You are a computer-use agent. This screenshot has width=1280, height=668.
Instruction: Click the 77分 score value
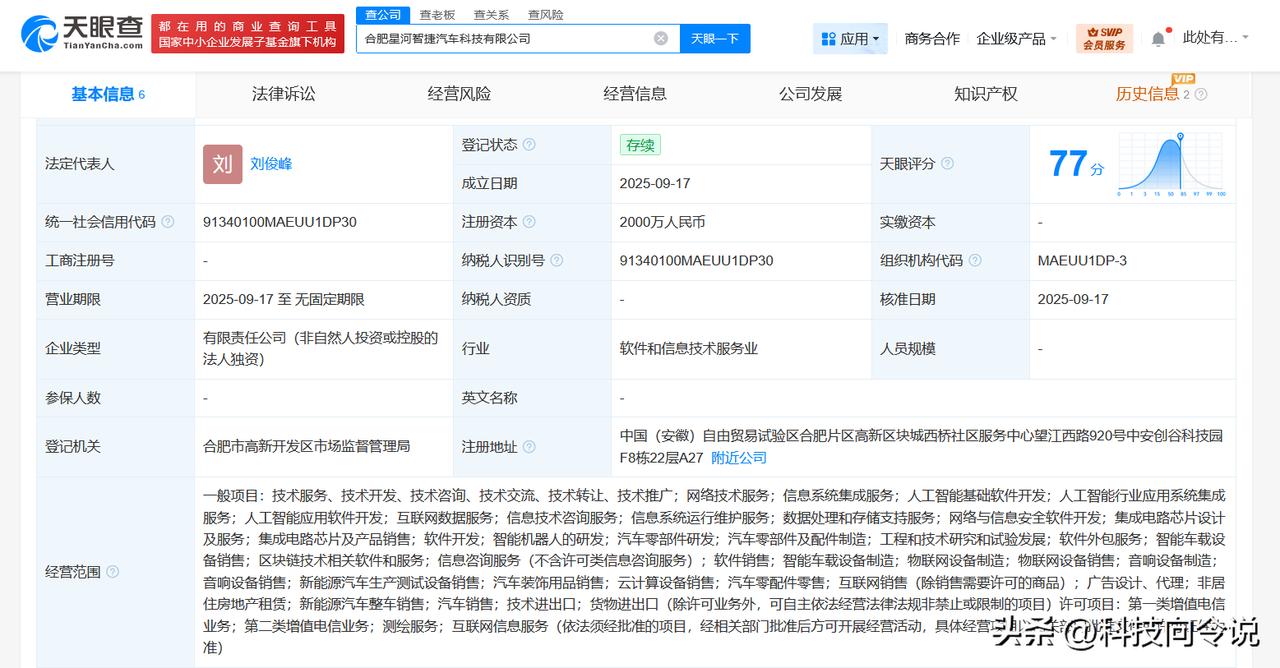tap(1076, 164)
